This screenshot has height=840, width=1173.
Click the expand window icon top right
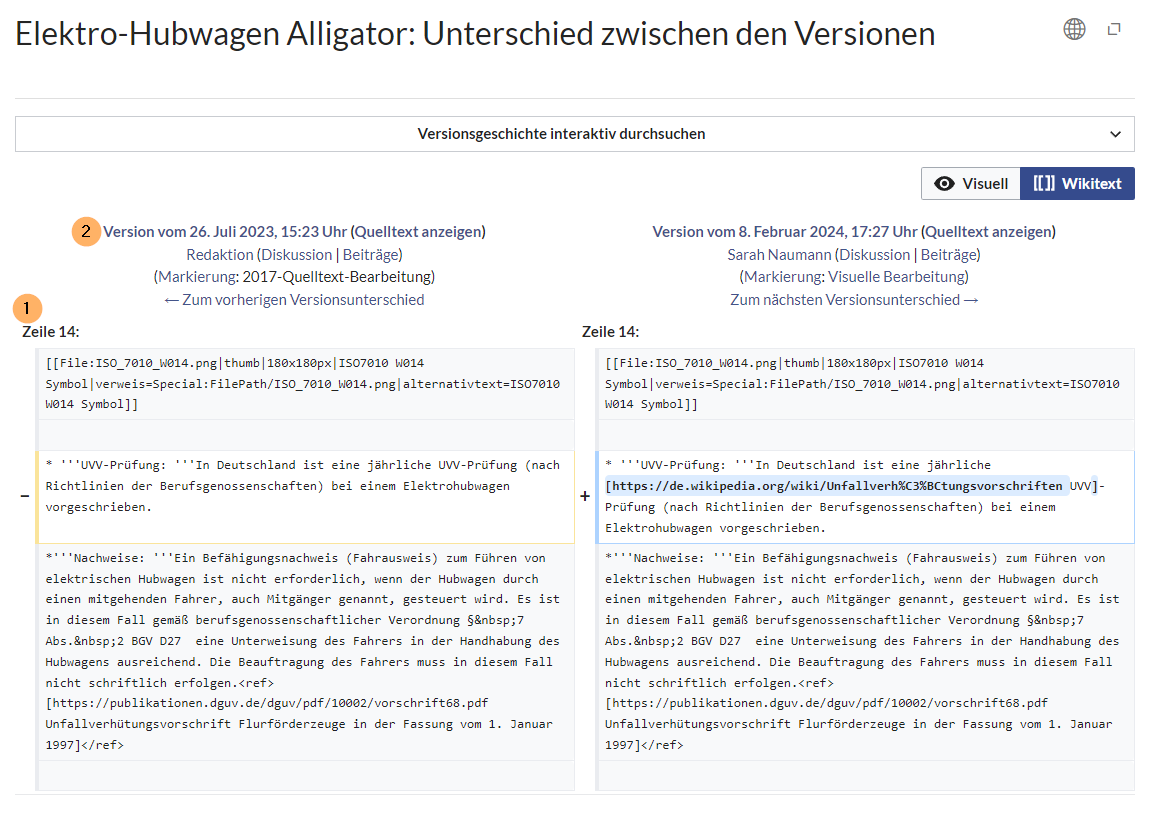click(1114, 30)
